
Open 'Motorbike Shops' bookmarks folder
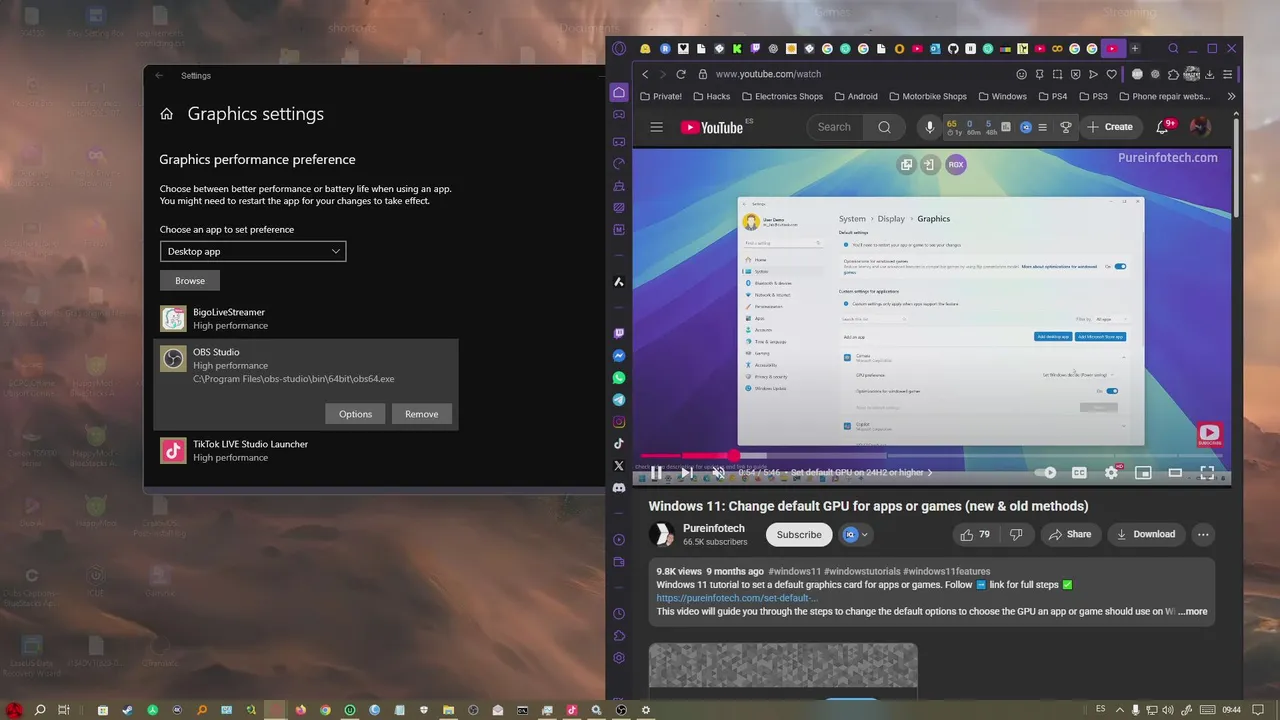tap(927, 97)
